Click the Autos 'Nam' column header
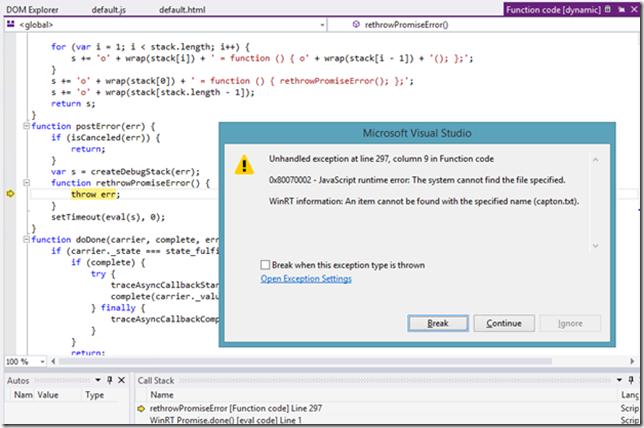Image resolution: width=644 pixels, height=428 pixels. coord(23,395)
